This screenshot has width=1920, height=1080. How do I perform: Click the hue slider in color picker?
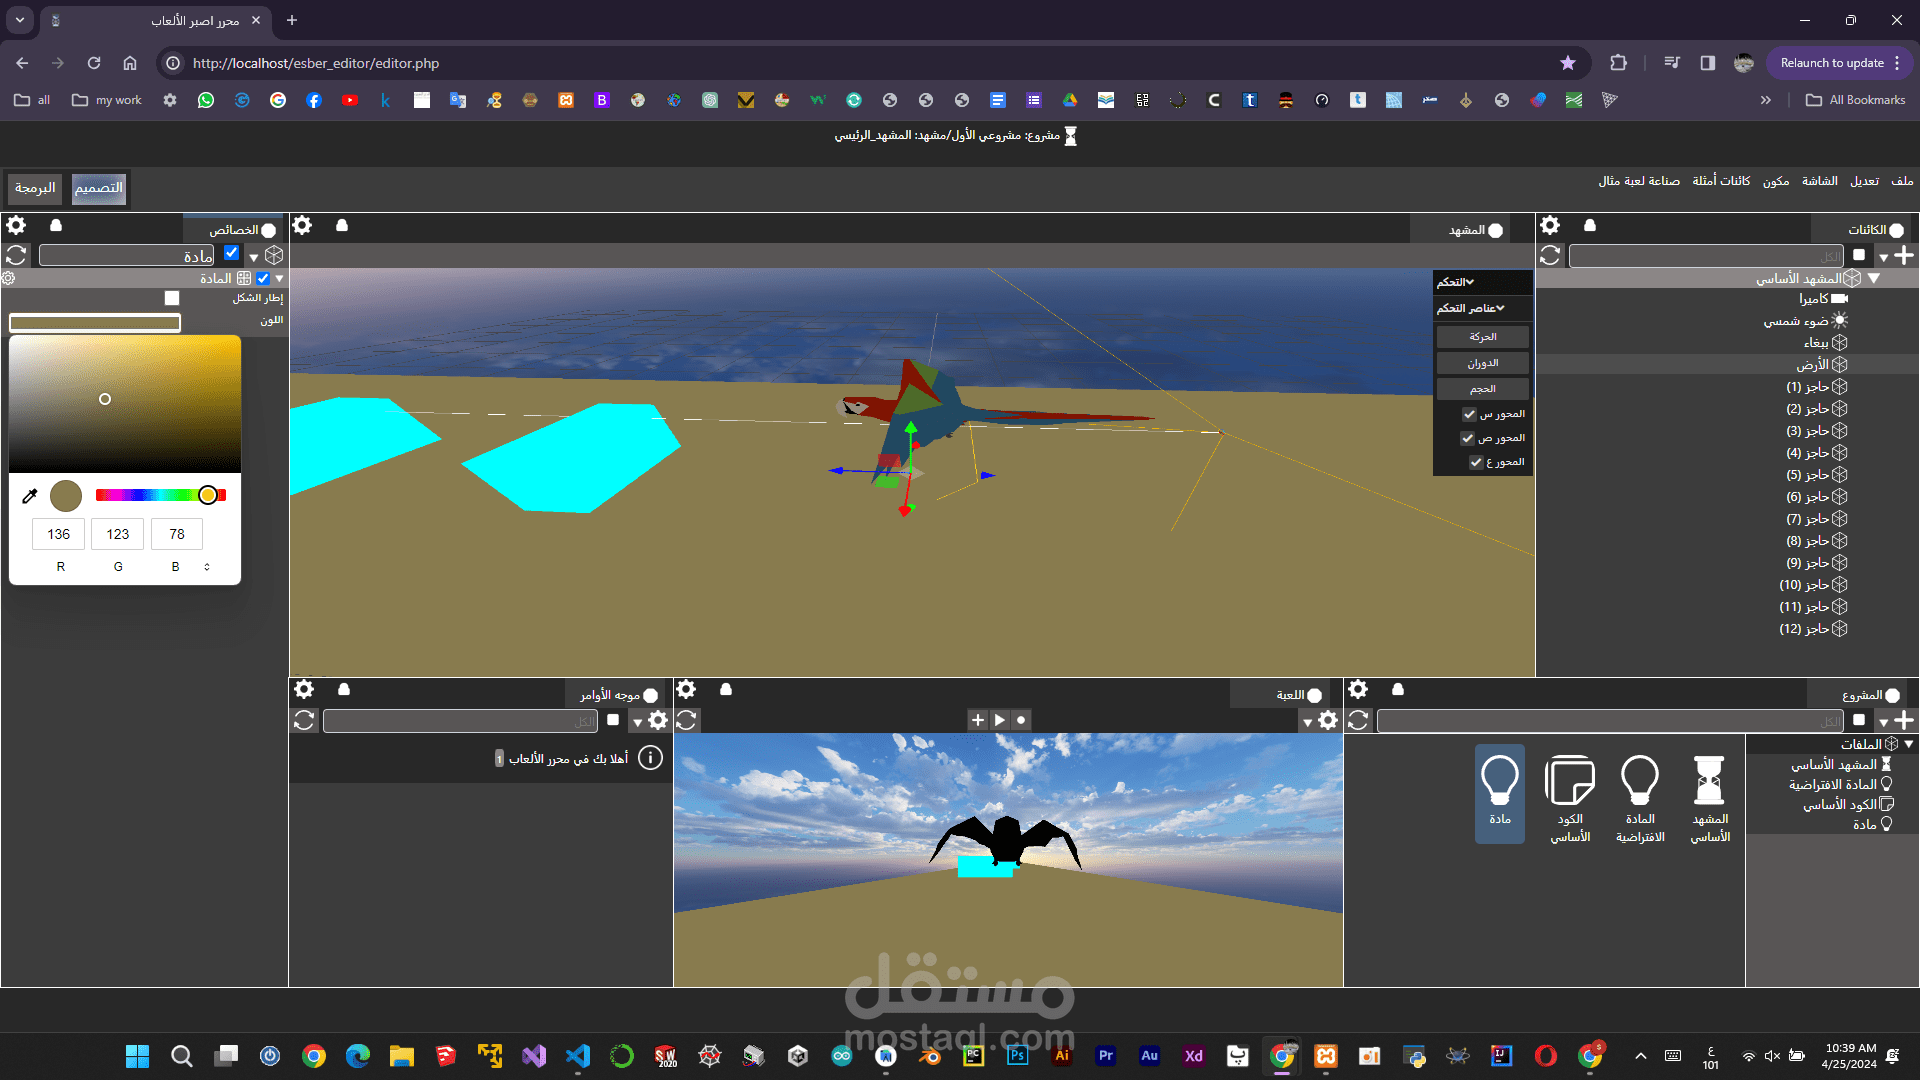(160, 495)
